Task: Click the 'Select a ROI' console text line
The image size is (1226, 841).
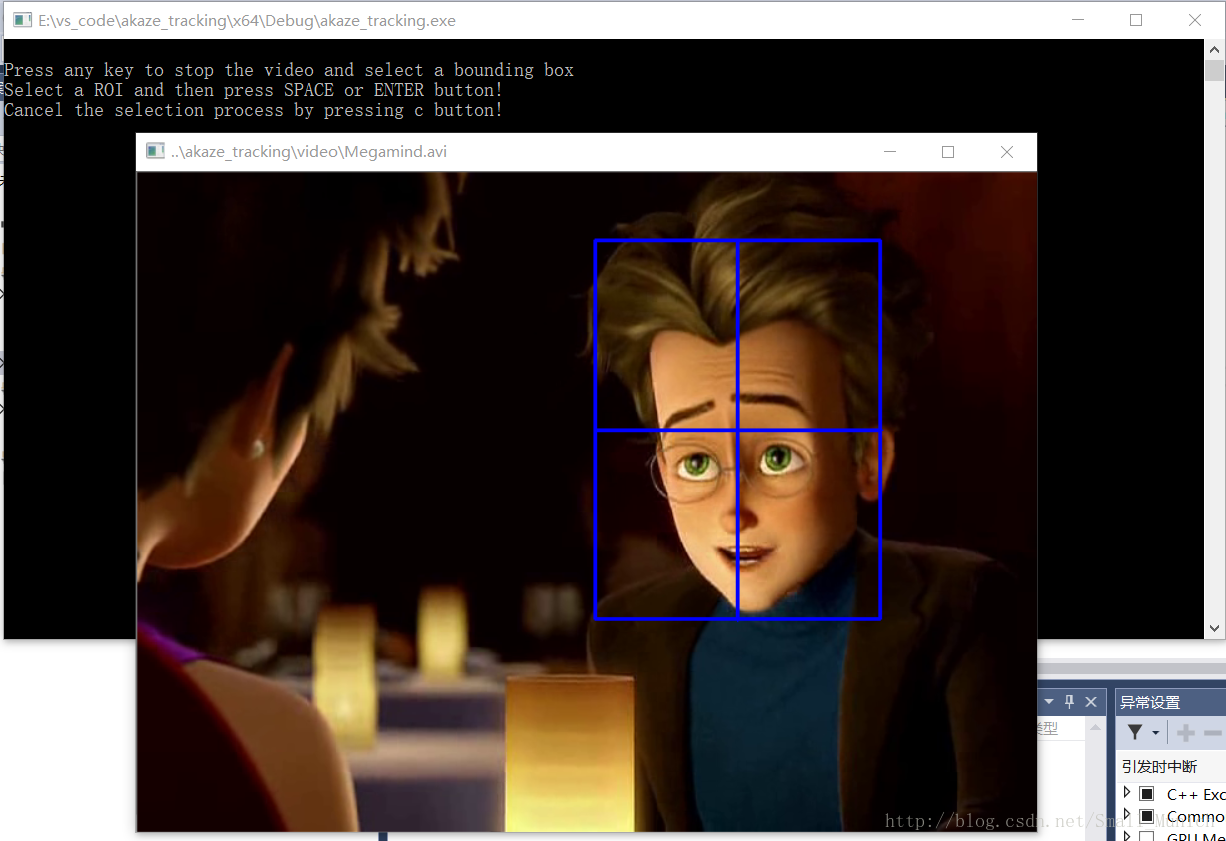Action: (254, 90)
